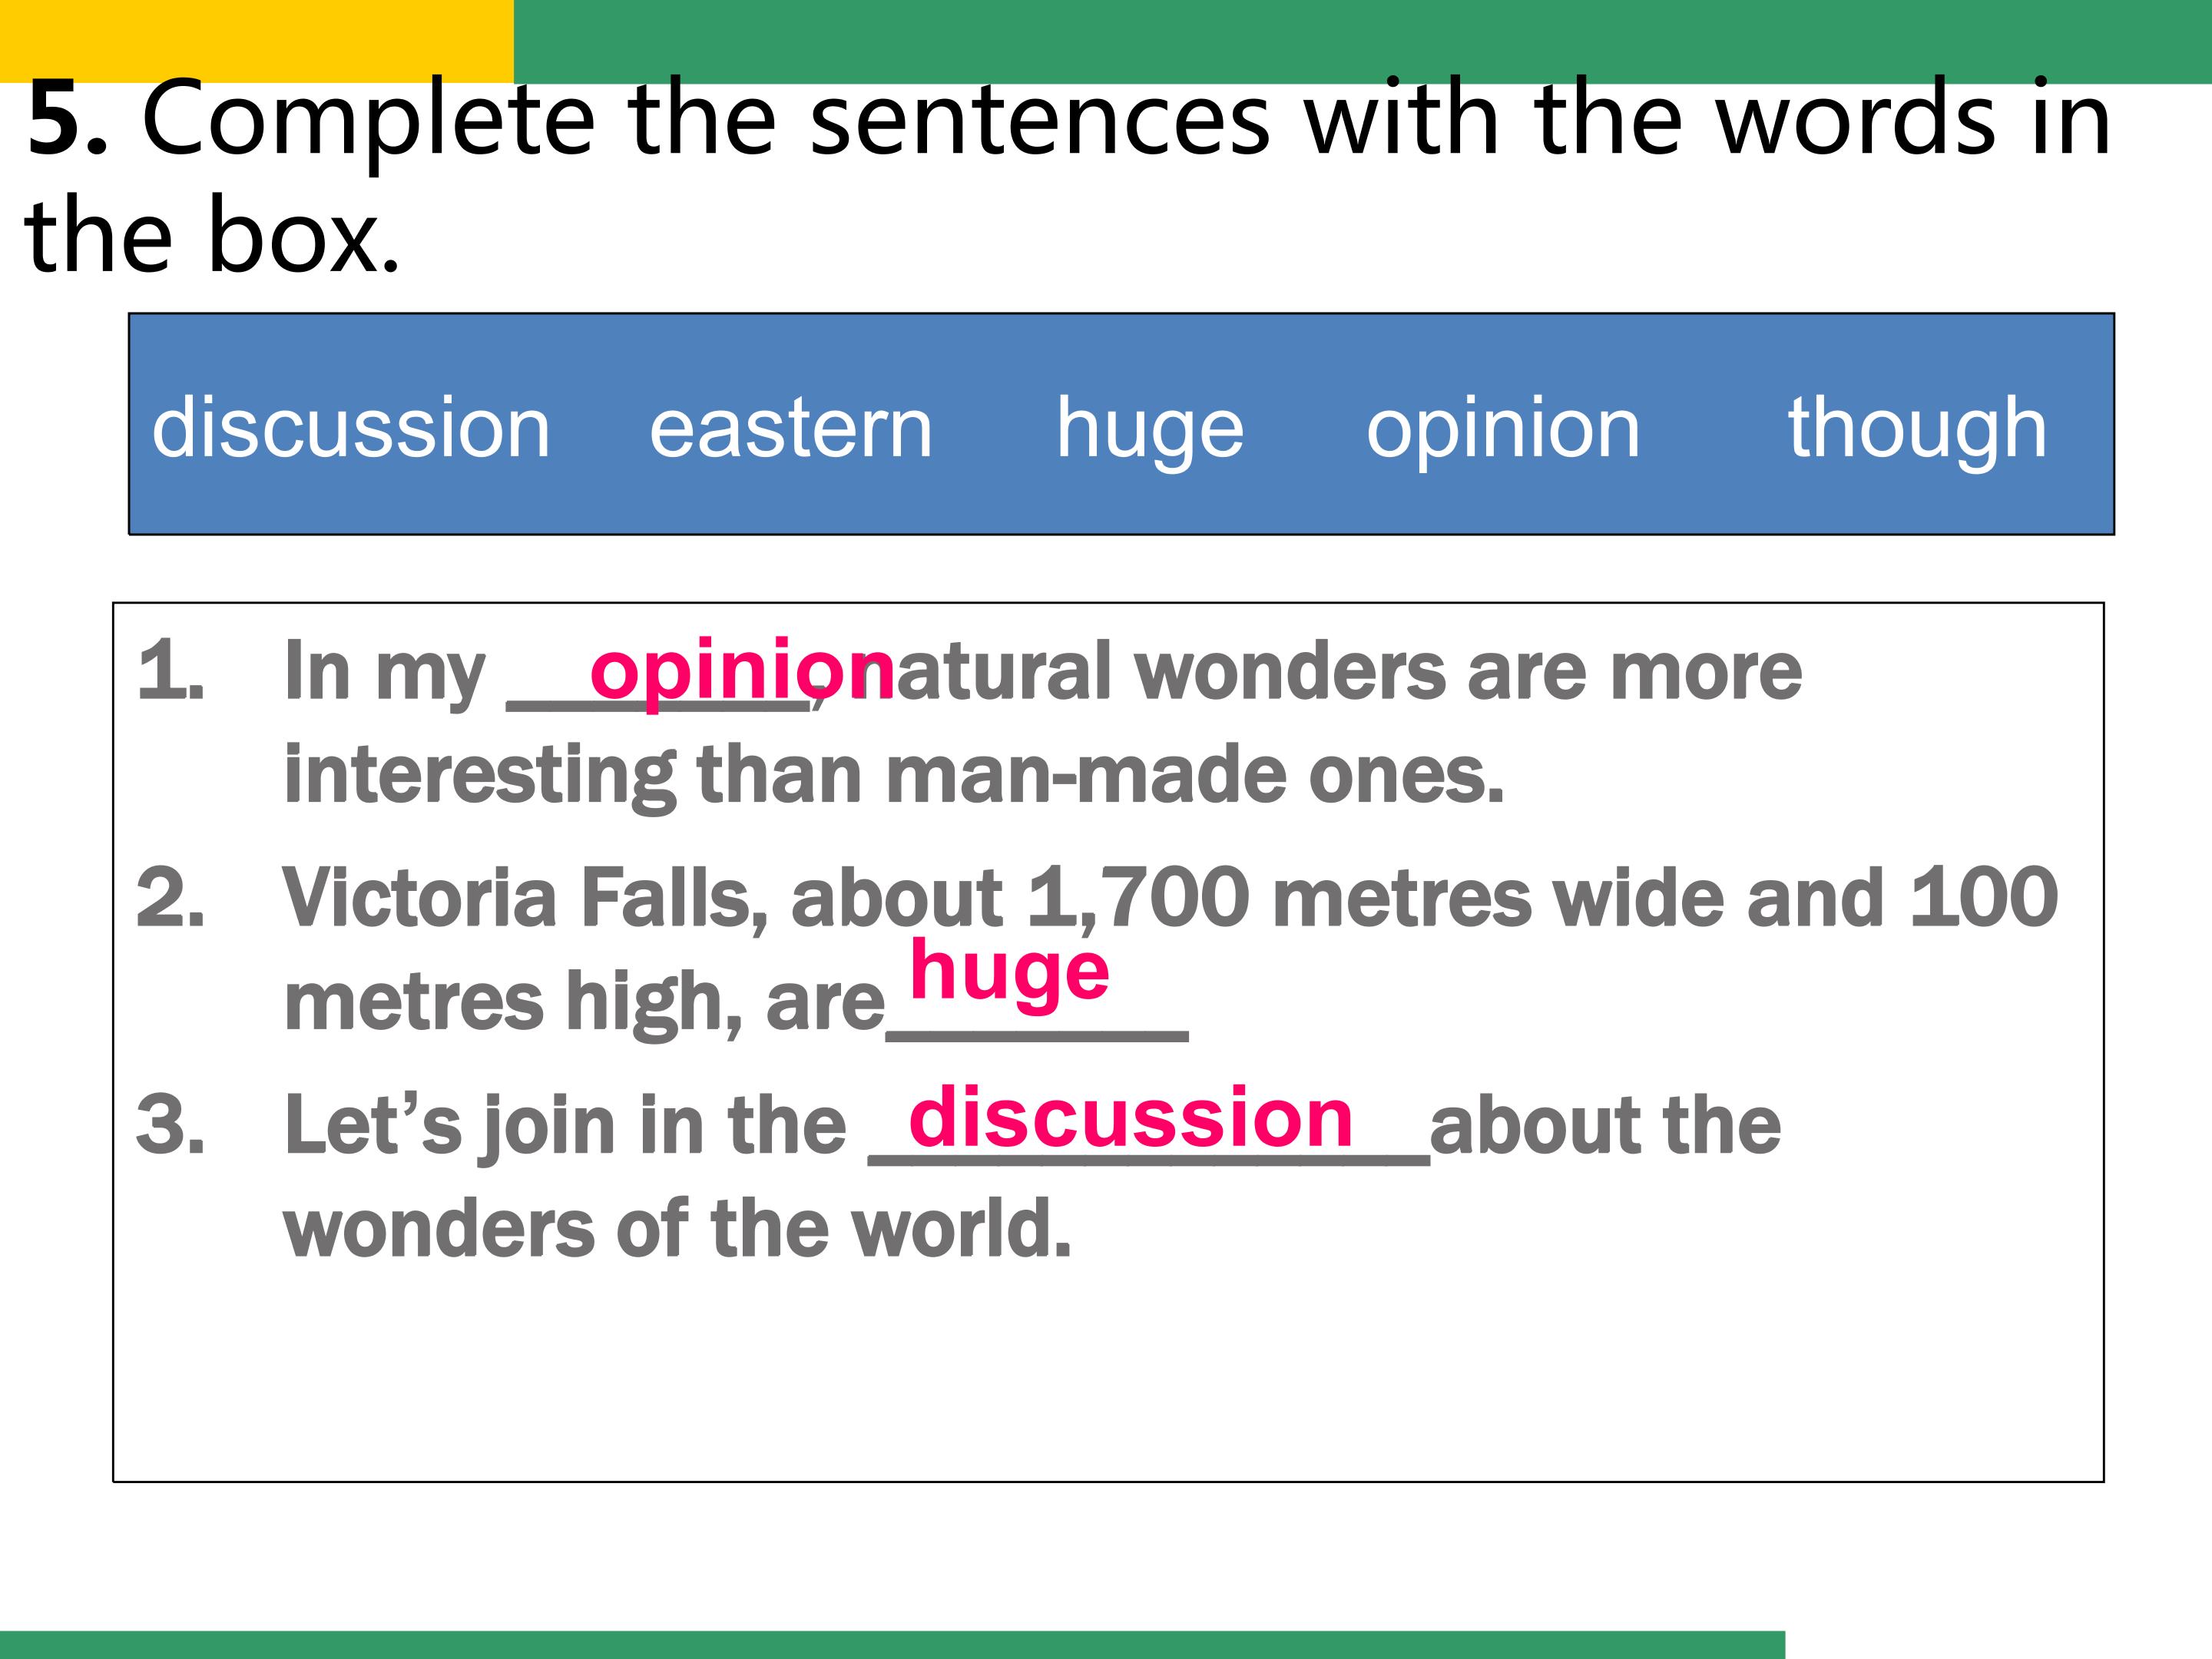This screenshot has width=2212, height=1659.
Task: Click the phrase 'wonders of the world.'
Action: pyautogui.click(x=677, y=1227)
